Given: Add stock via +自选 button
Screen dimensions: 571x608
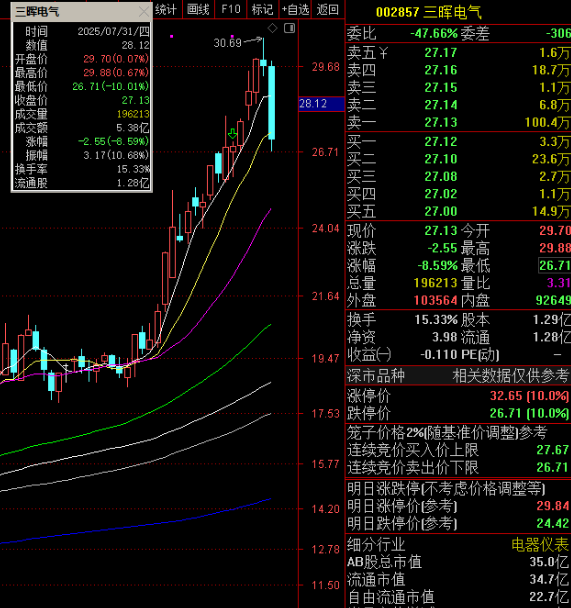Looking at the screenshot, I should click(x=295, y=9).
